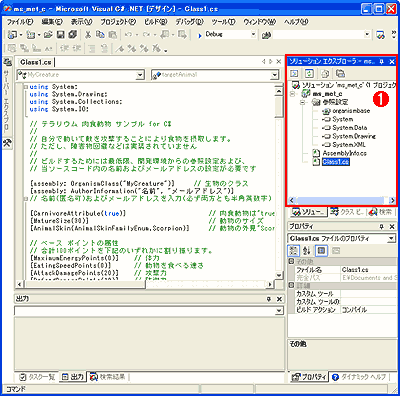The image size is (400, 396).
Task: Switch to the 検索 tab beside class view
Action: coord(381,212)
